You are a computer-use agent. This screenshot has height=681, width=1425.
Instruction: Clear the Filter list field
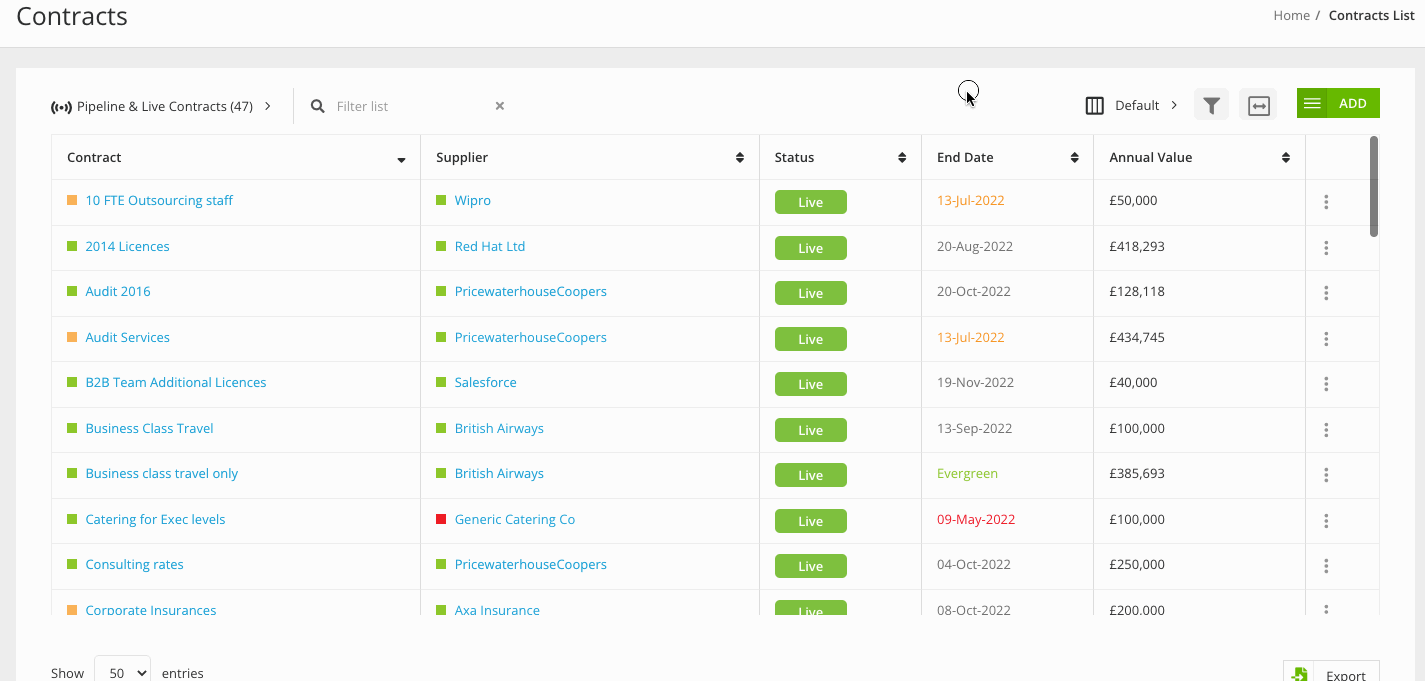500,106
